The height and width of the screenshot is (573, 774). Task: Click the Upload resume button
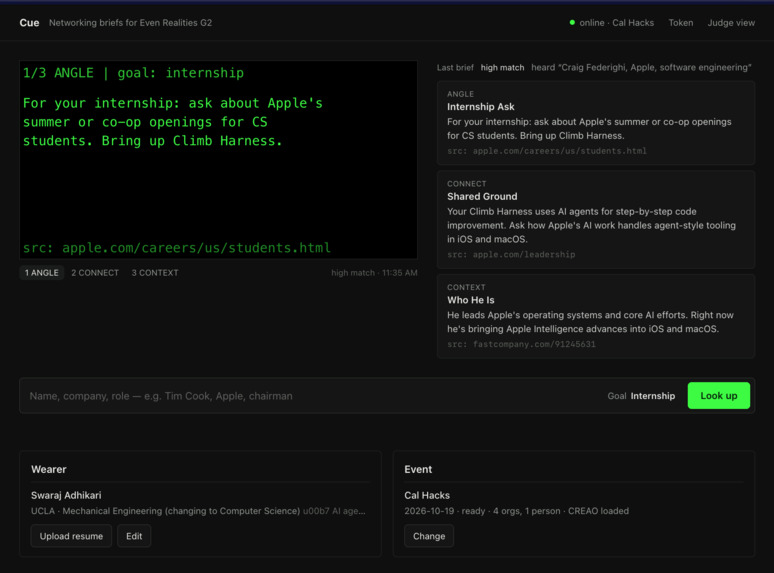pos(71,536)
